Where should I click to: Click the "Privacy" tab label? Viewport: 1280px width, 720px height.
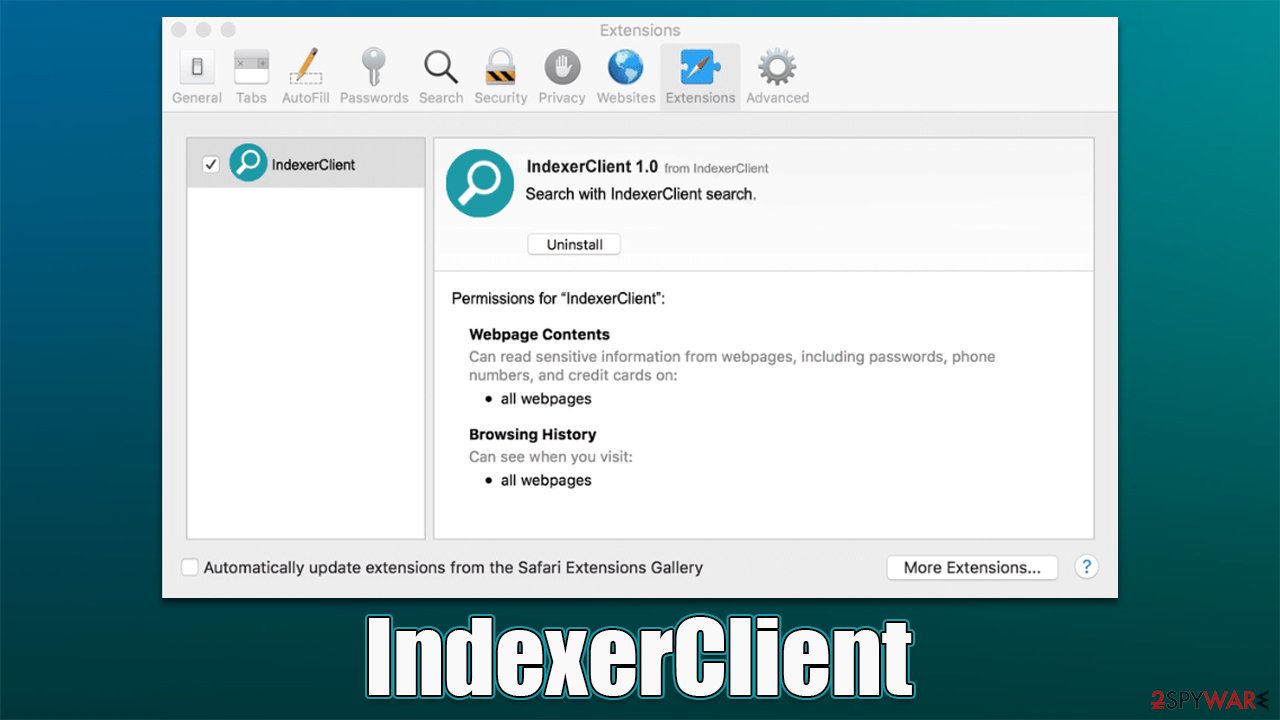(562, 98)
